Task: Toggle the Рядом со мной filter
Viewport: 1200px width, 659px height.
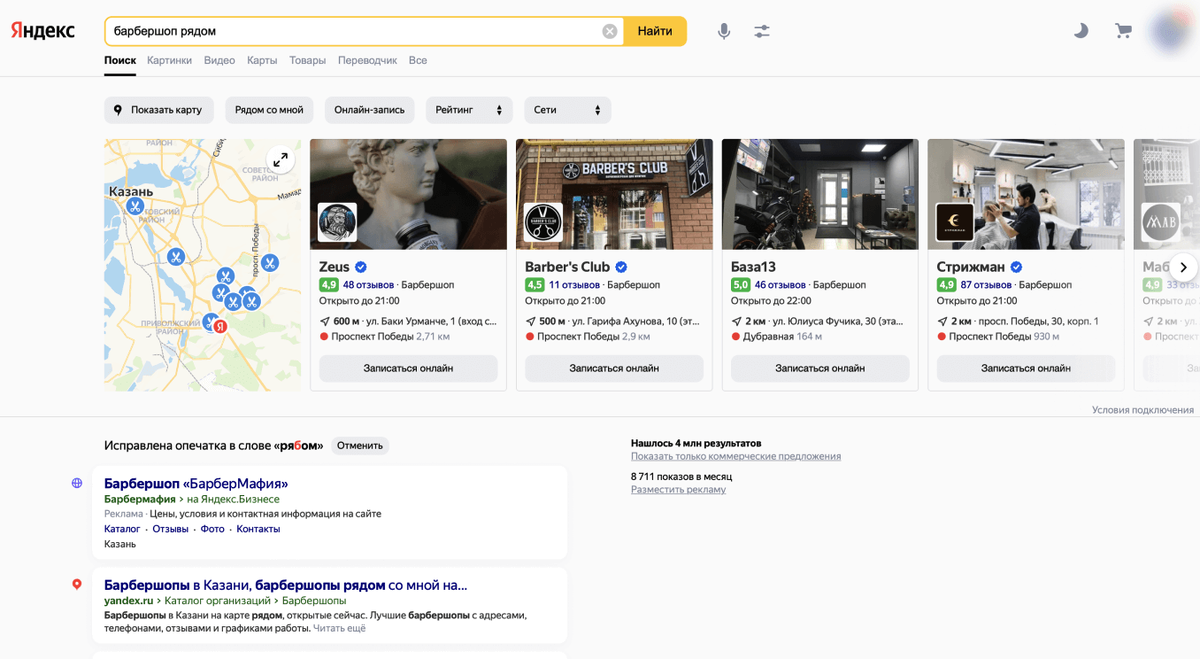Action: point(269,110)
